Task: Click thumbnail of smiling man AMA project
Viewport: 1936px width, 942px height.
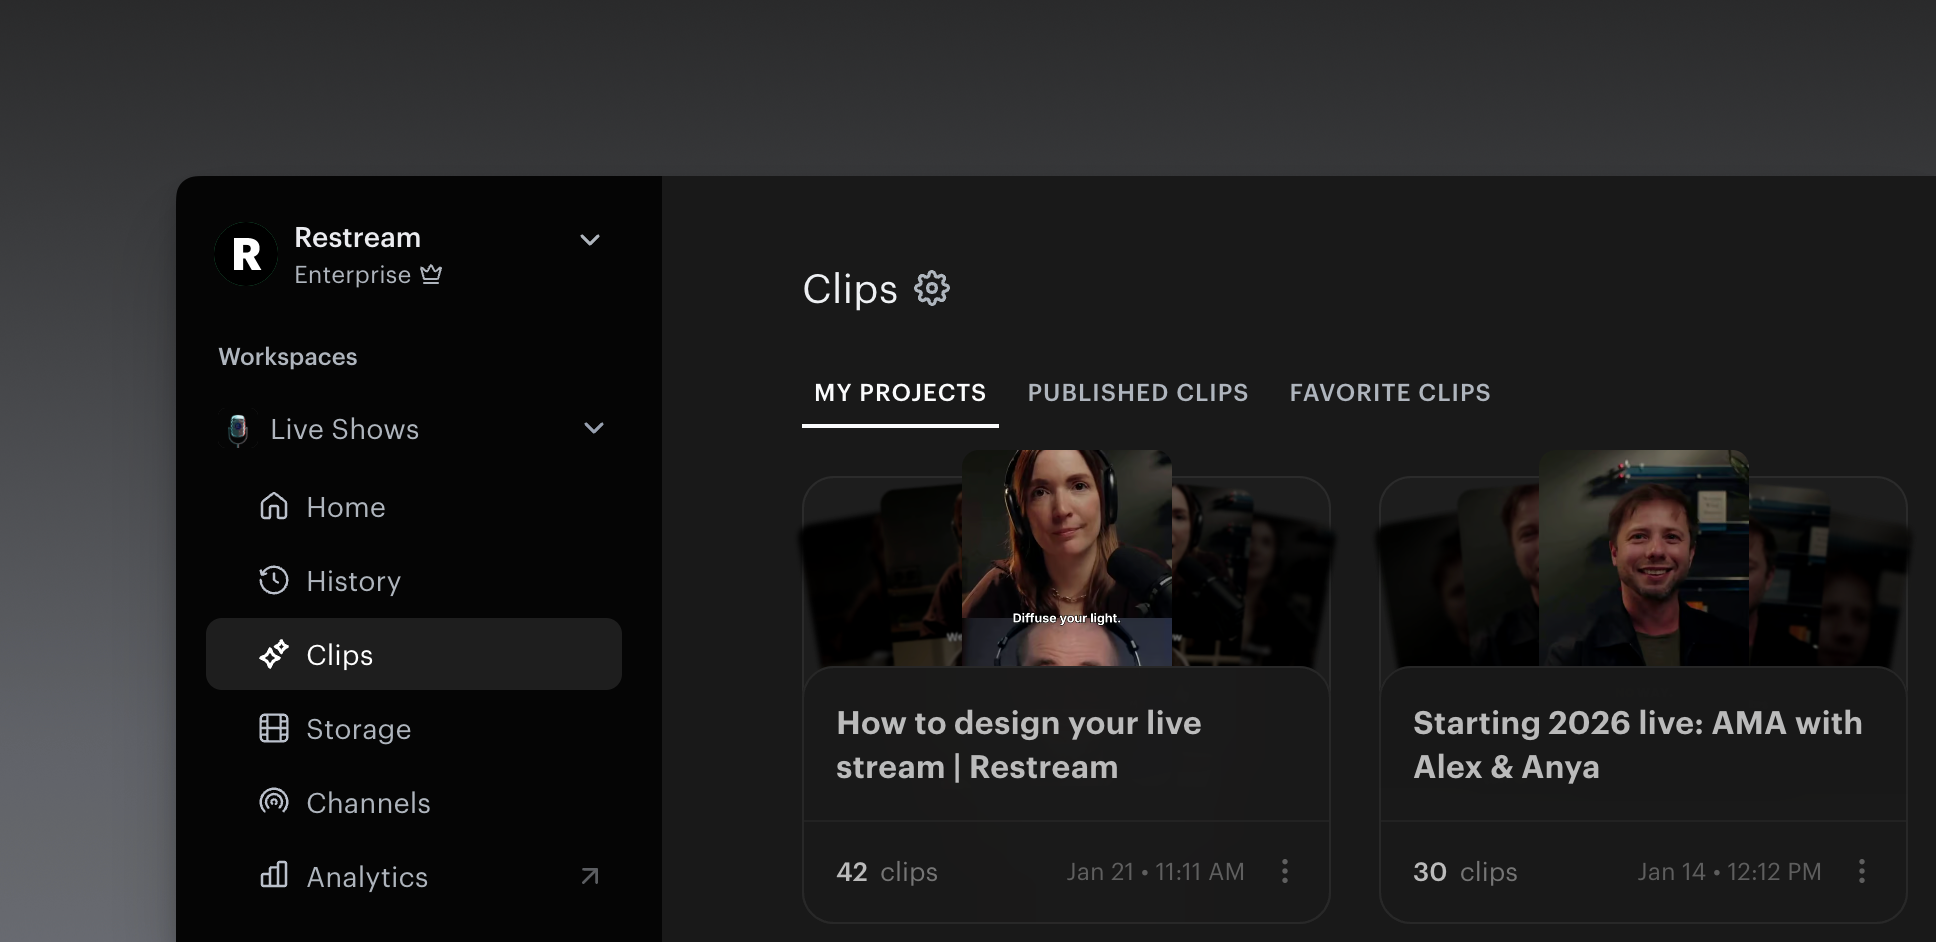Action: pos(1643,560)
